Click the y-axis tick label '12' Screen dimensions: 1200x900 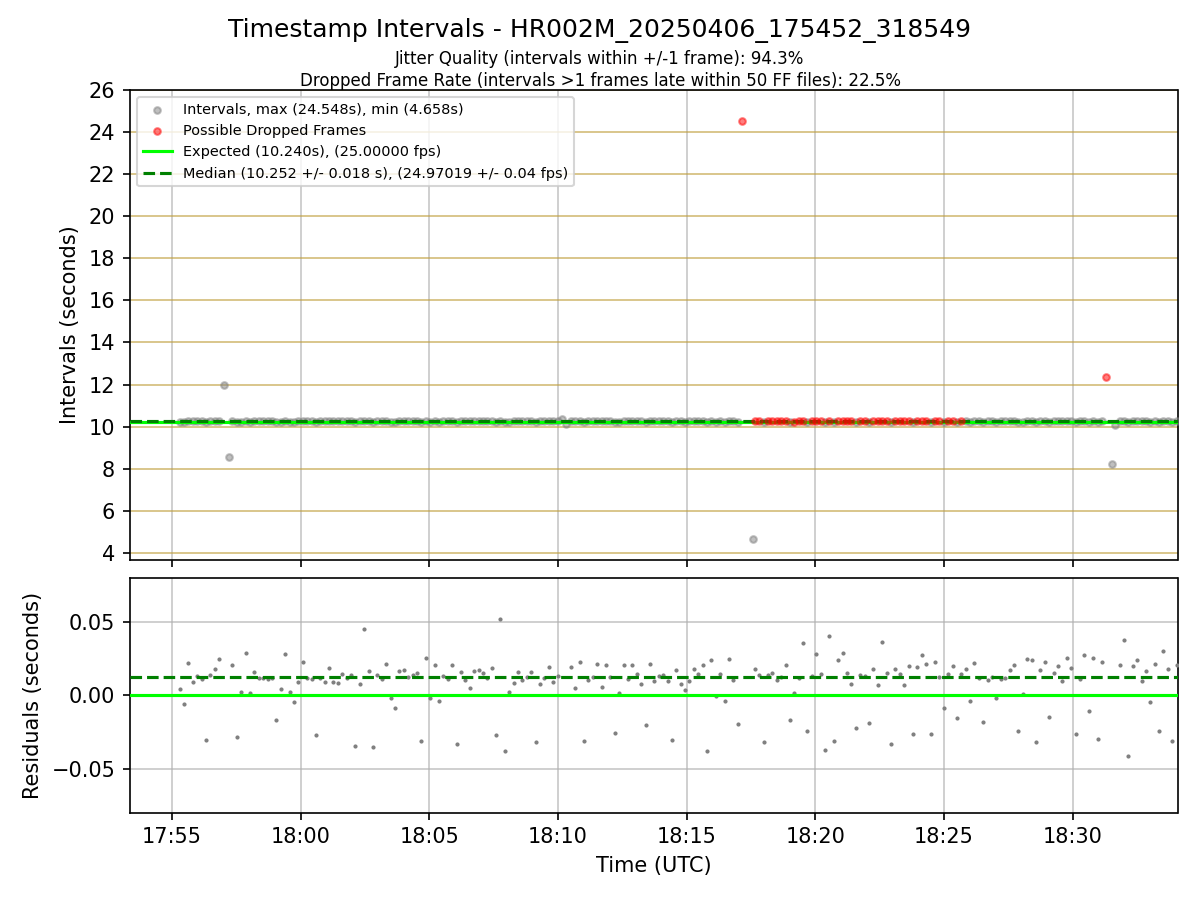tap(103, 386)
